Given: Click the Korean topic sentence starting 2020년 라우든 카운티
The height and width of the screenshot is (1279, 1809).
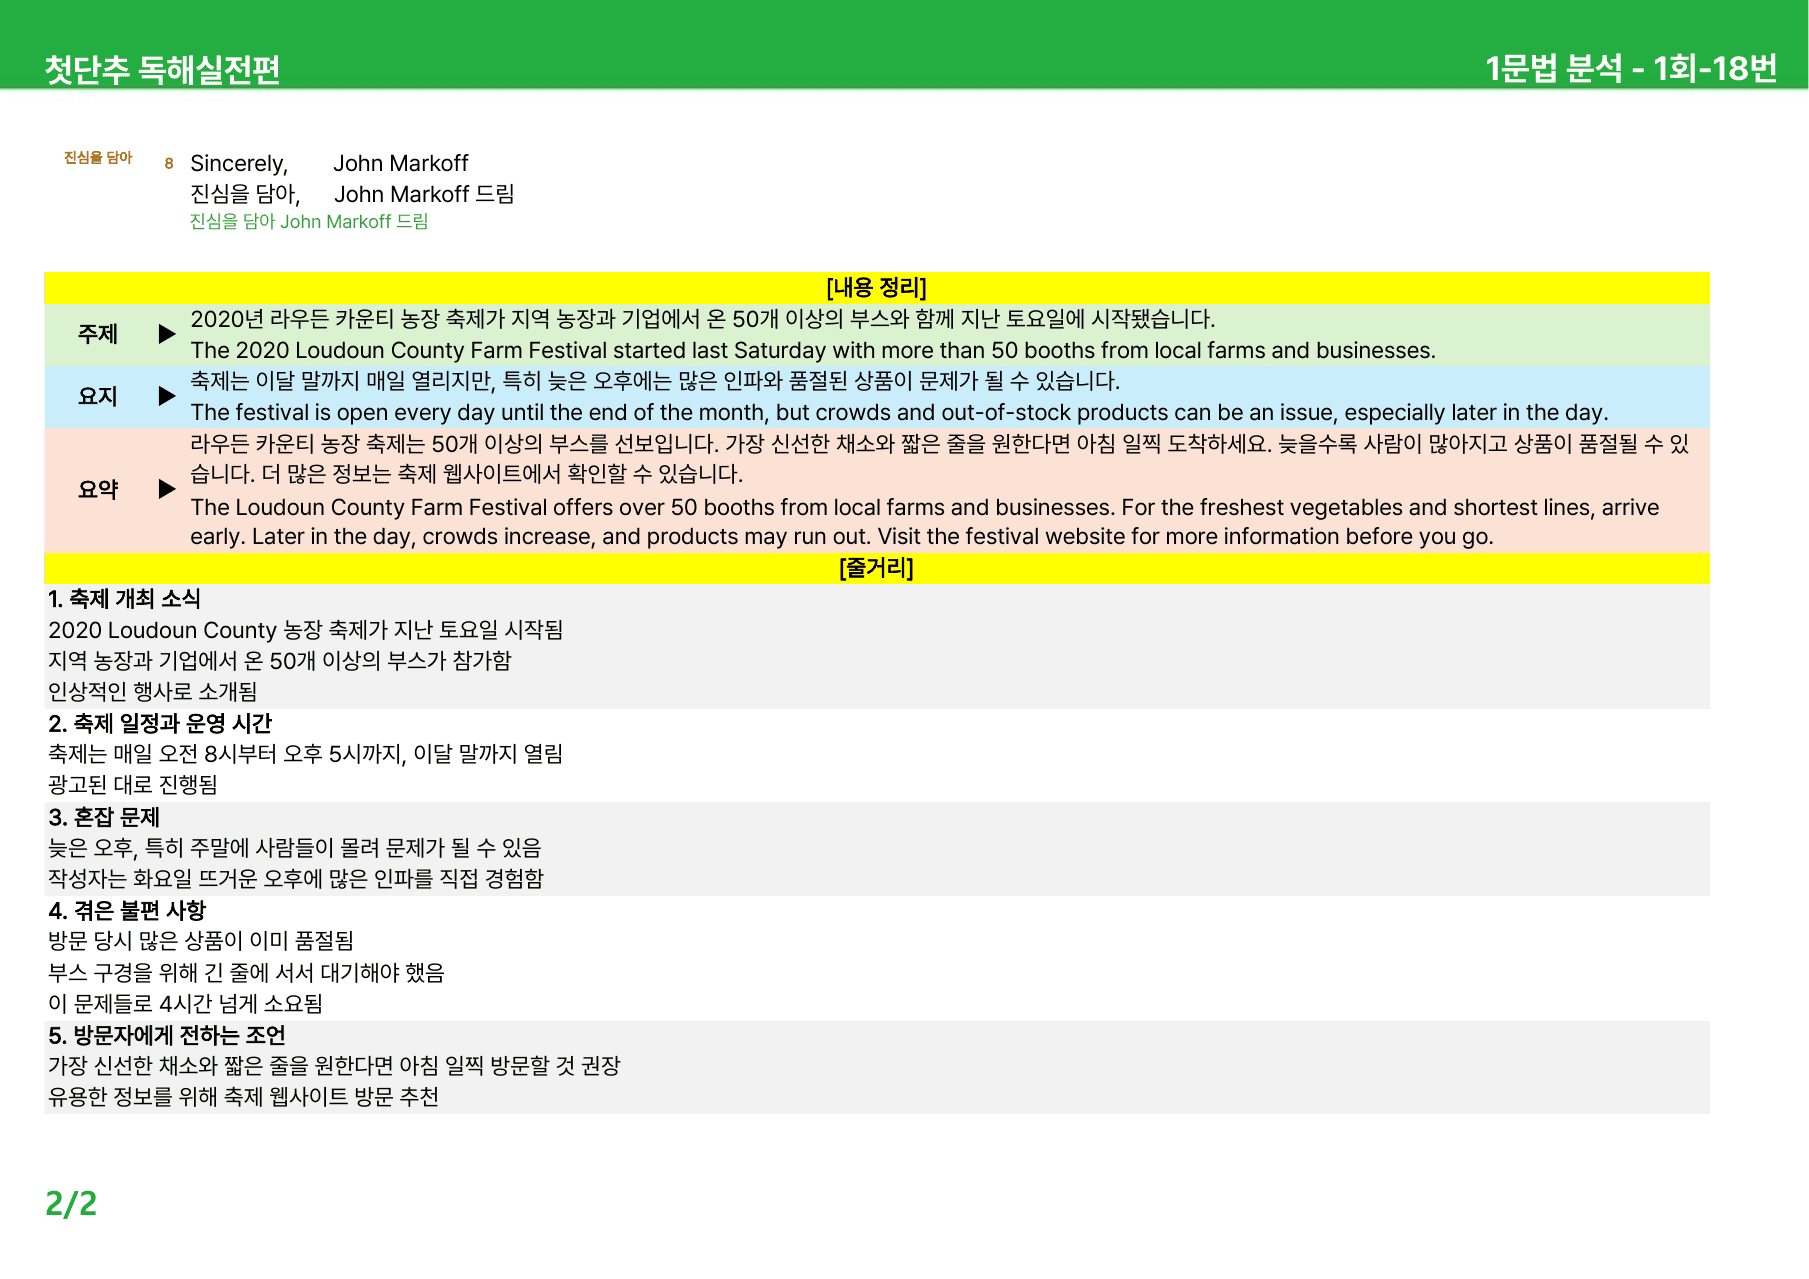Looking at the screenshot, I should (x=703, y=319).
